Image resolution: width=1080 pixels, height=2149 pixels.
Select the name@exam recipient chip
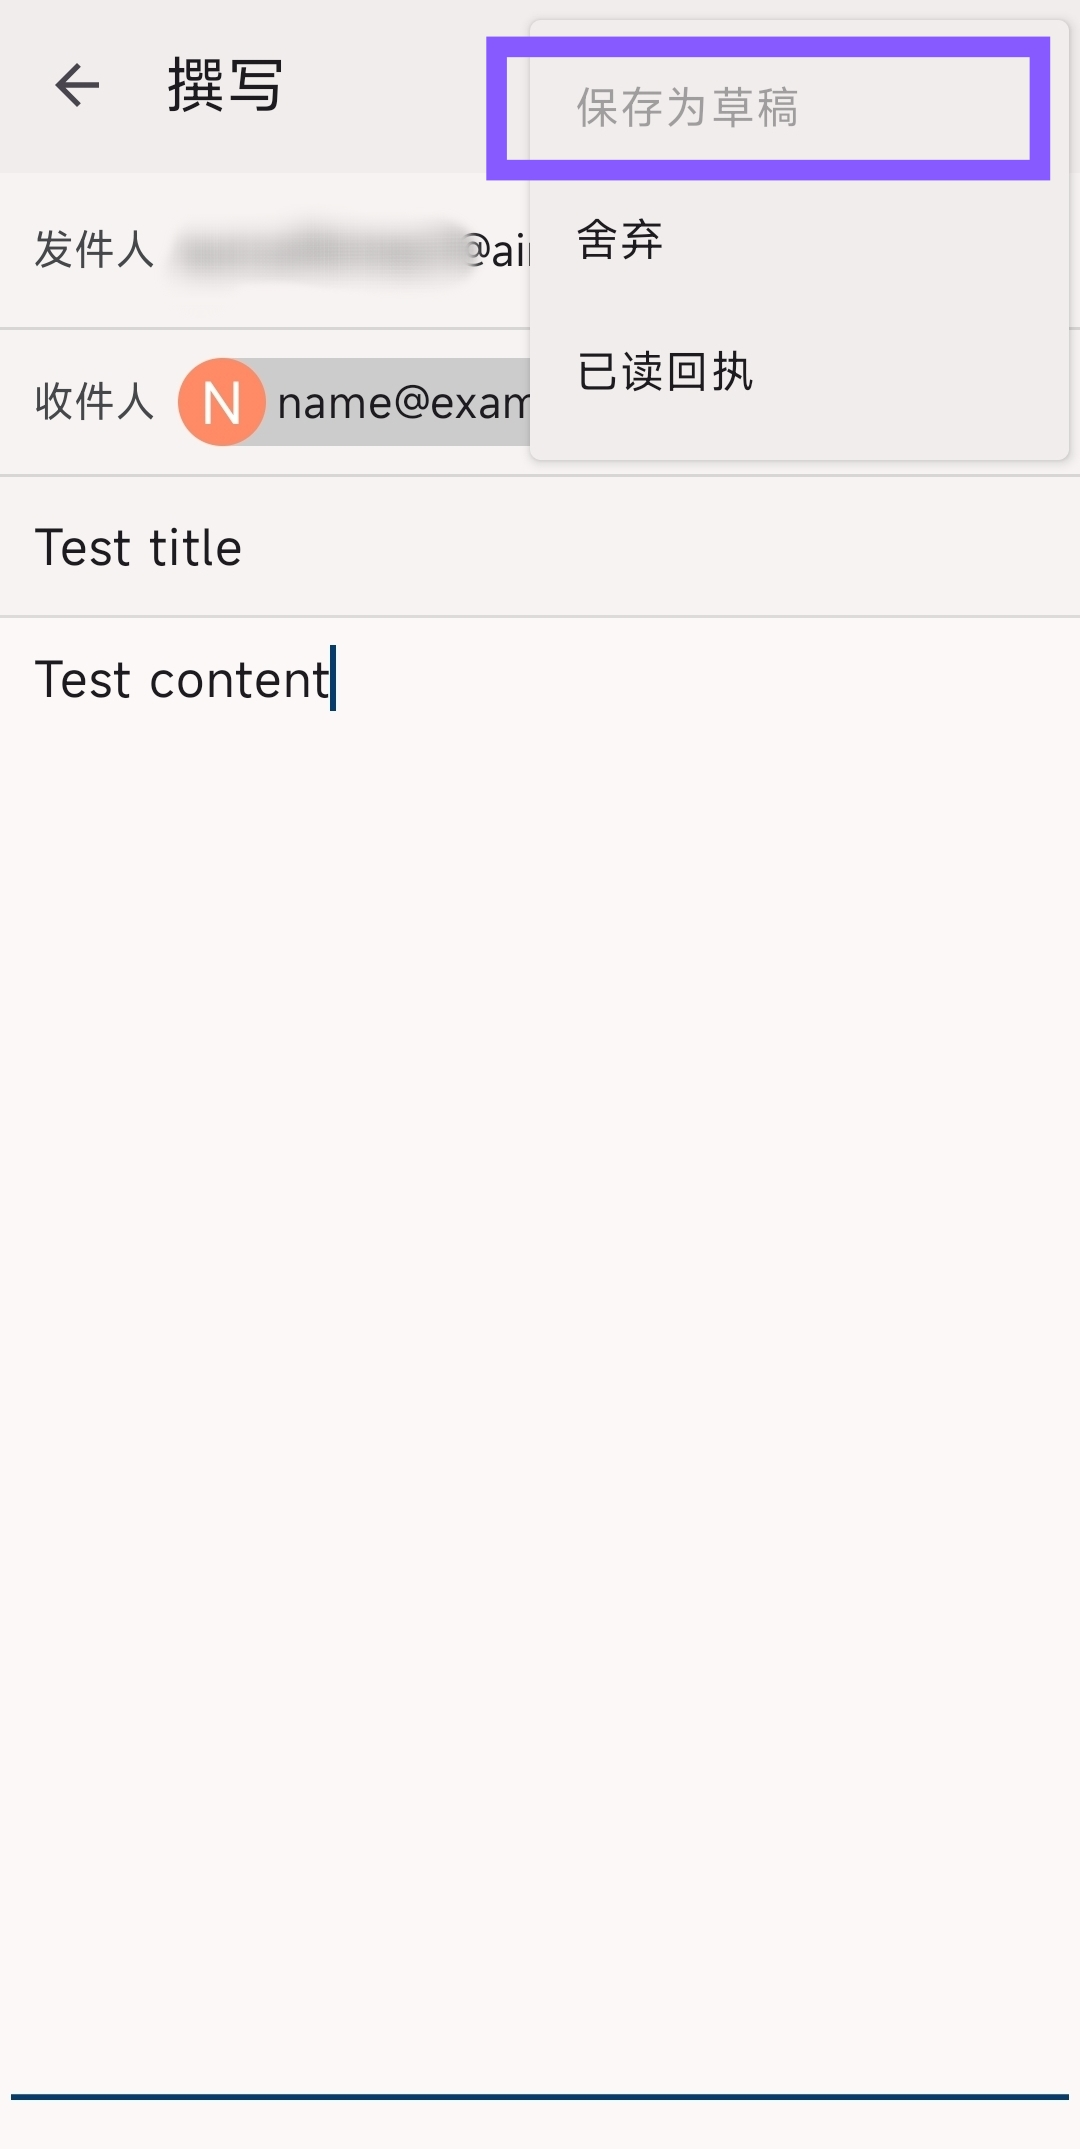point(402,403)
